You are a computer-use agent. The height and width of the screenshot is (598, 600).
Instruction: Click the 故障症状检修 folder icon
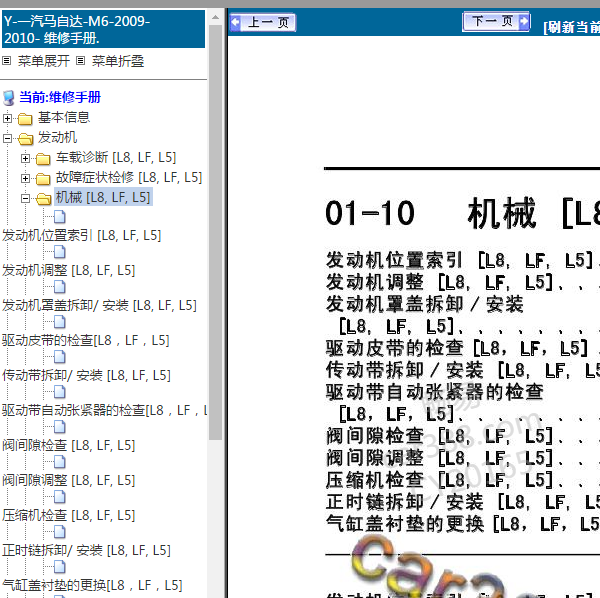[x=43, y=178]
